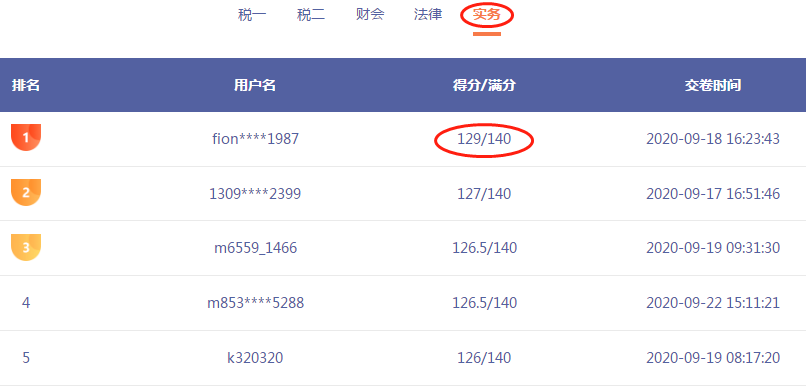
Task: Switch to the 税一 tab
Action: click(x=252, y=14)
